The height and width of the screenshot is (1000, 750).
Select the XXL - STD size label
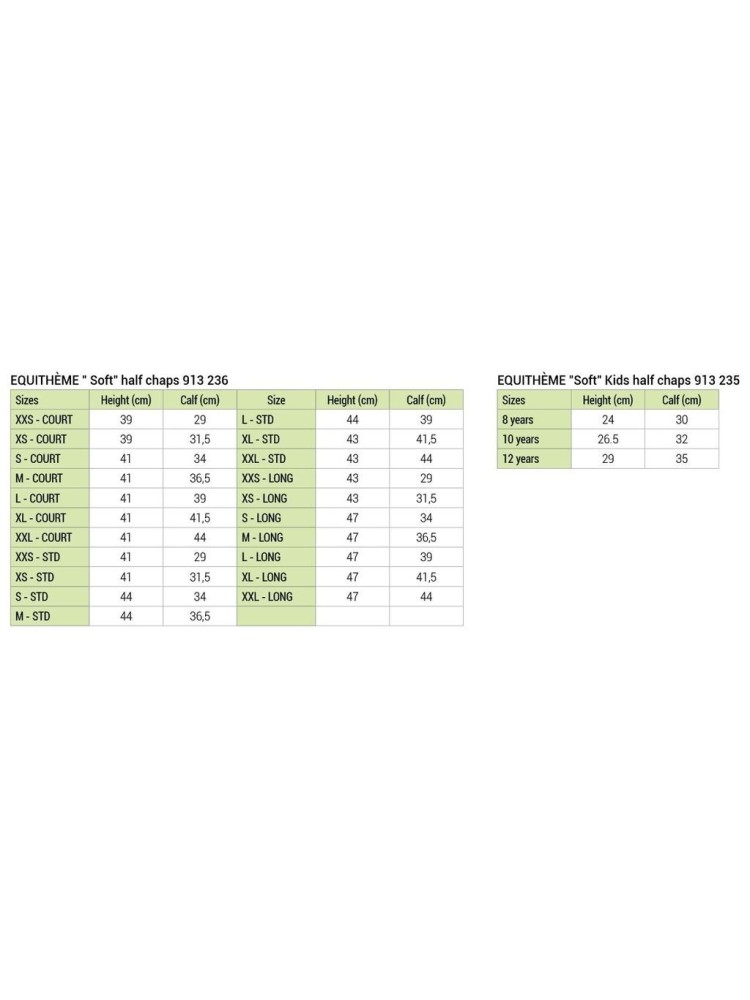point(263,459)
